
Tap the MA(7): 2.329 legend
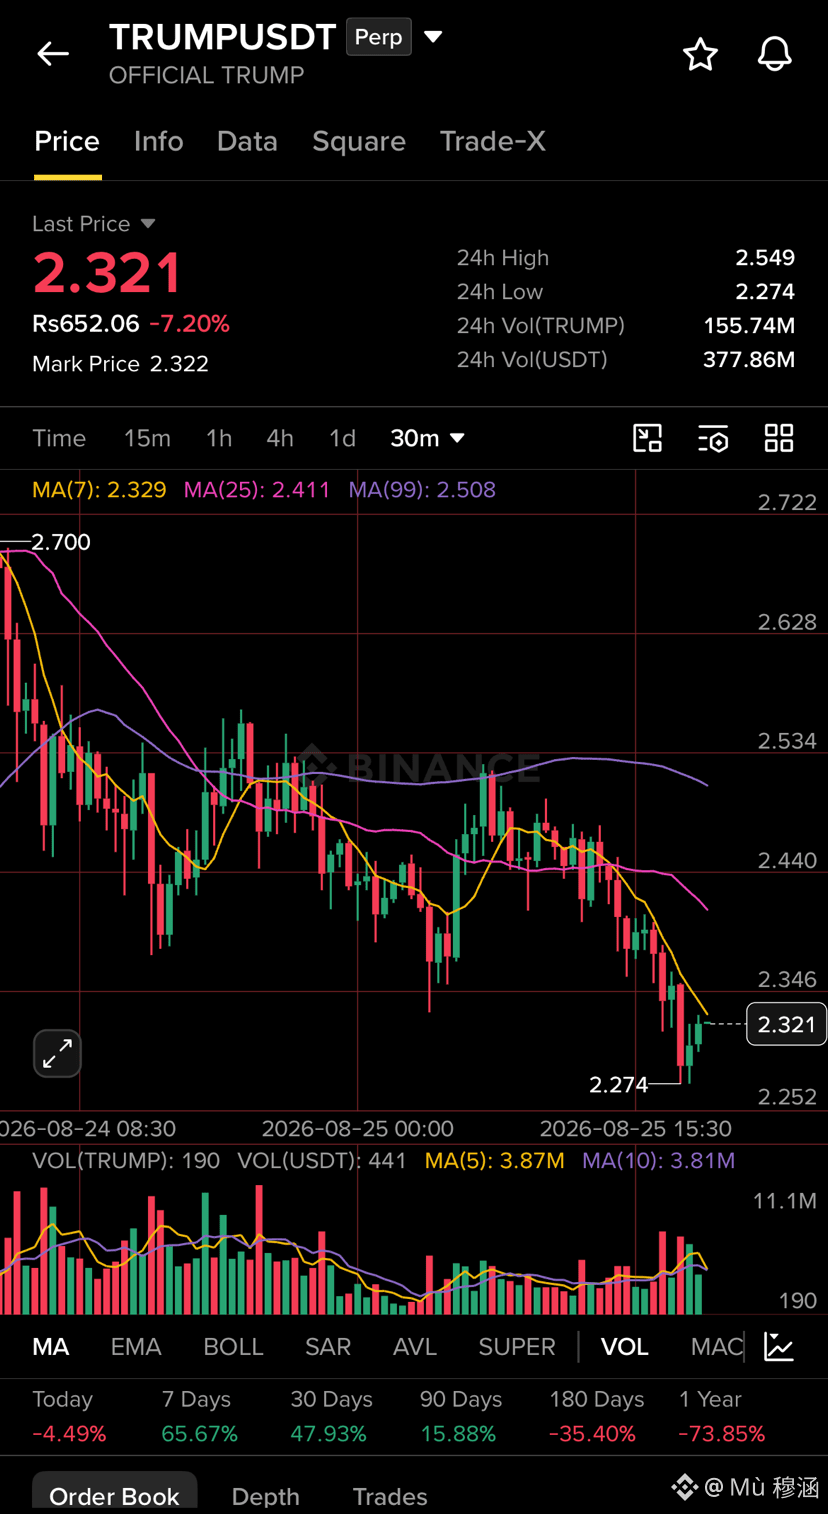pyautogui.click(x=99, y=490)
